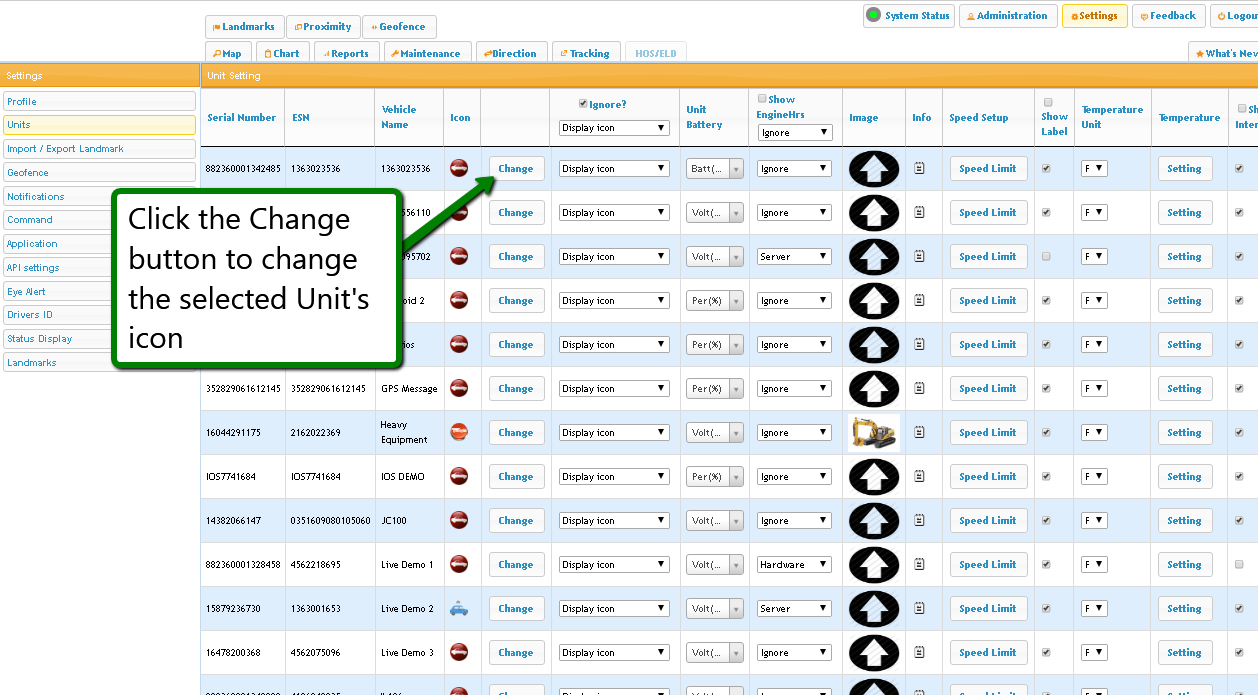Toggle the Show Label header checkbox
The image size is (1258, 695).
point(1048,102)
